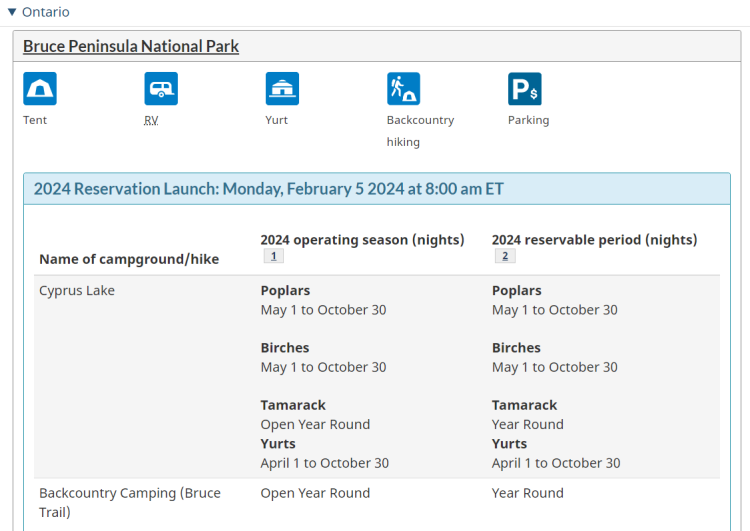Click the Tent text label

(35, 120)
